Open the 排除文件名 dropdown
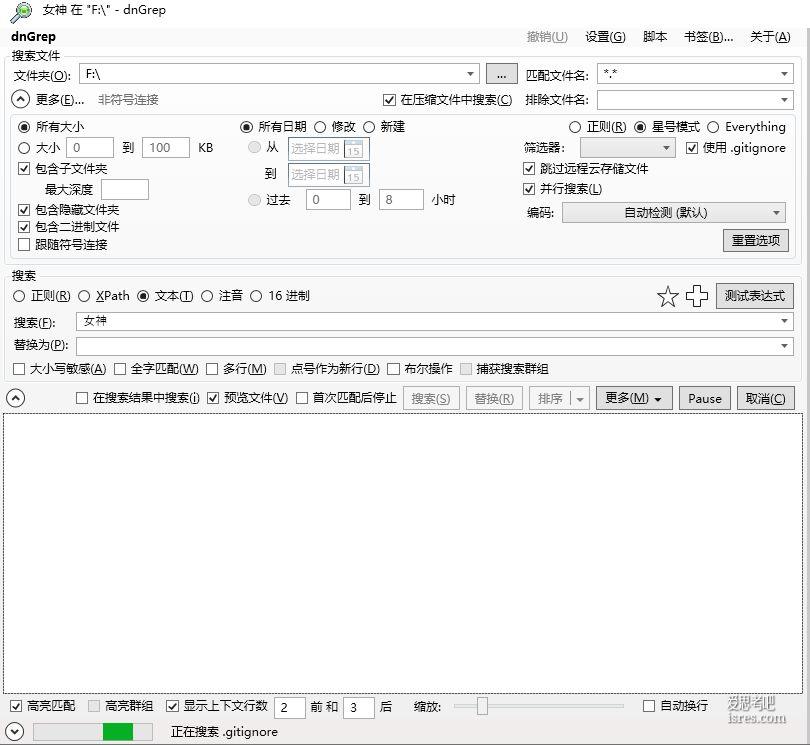 (784, 99)
